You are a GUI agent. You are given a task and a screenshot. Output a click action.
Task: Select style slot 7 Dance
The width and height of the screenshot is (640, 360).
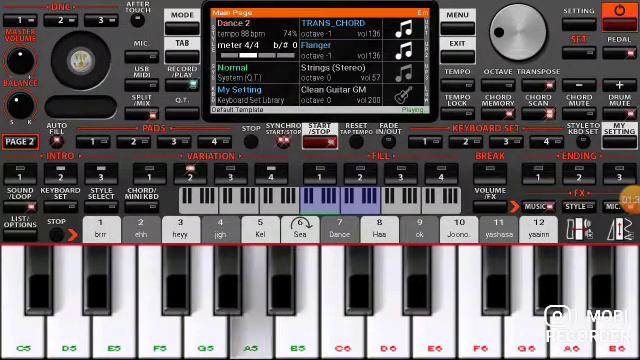340,229
